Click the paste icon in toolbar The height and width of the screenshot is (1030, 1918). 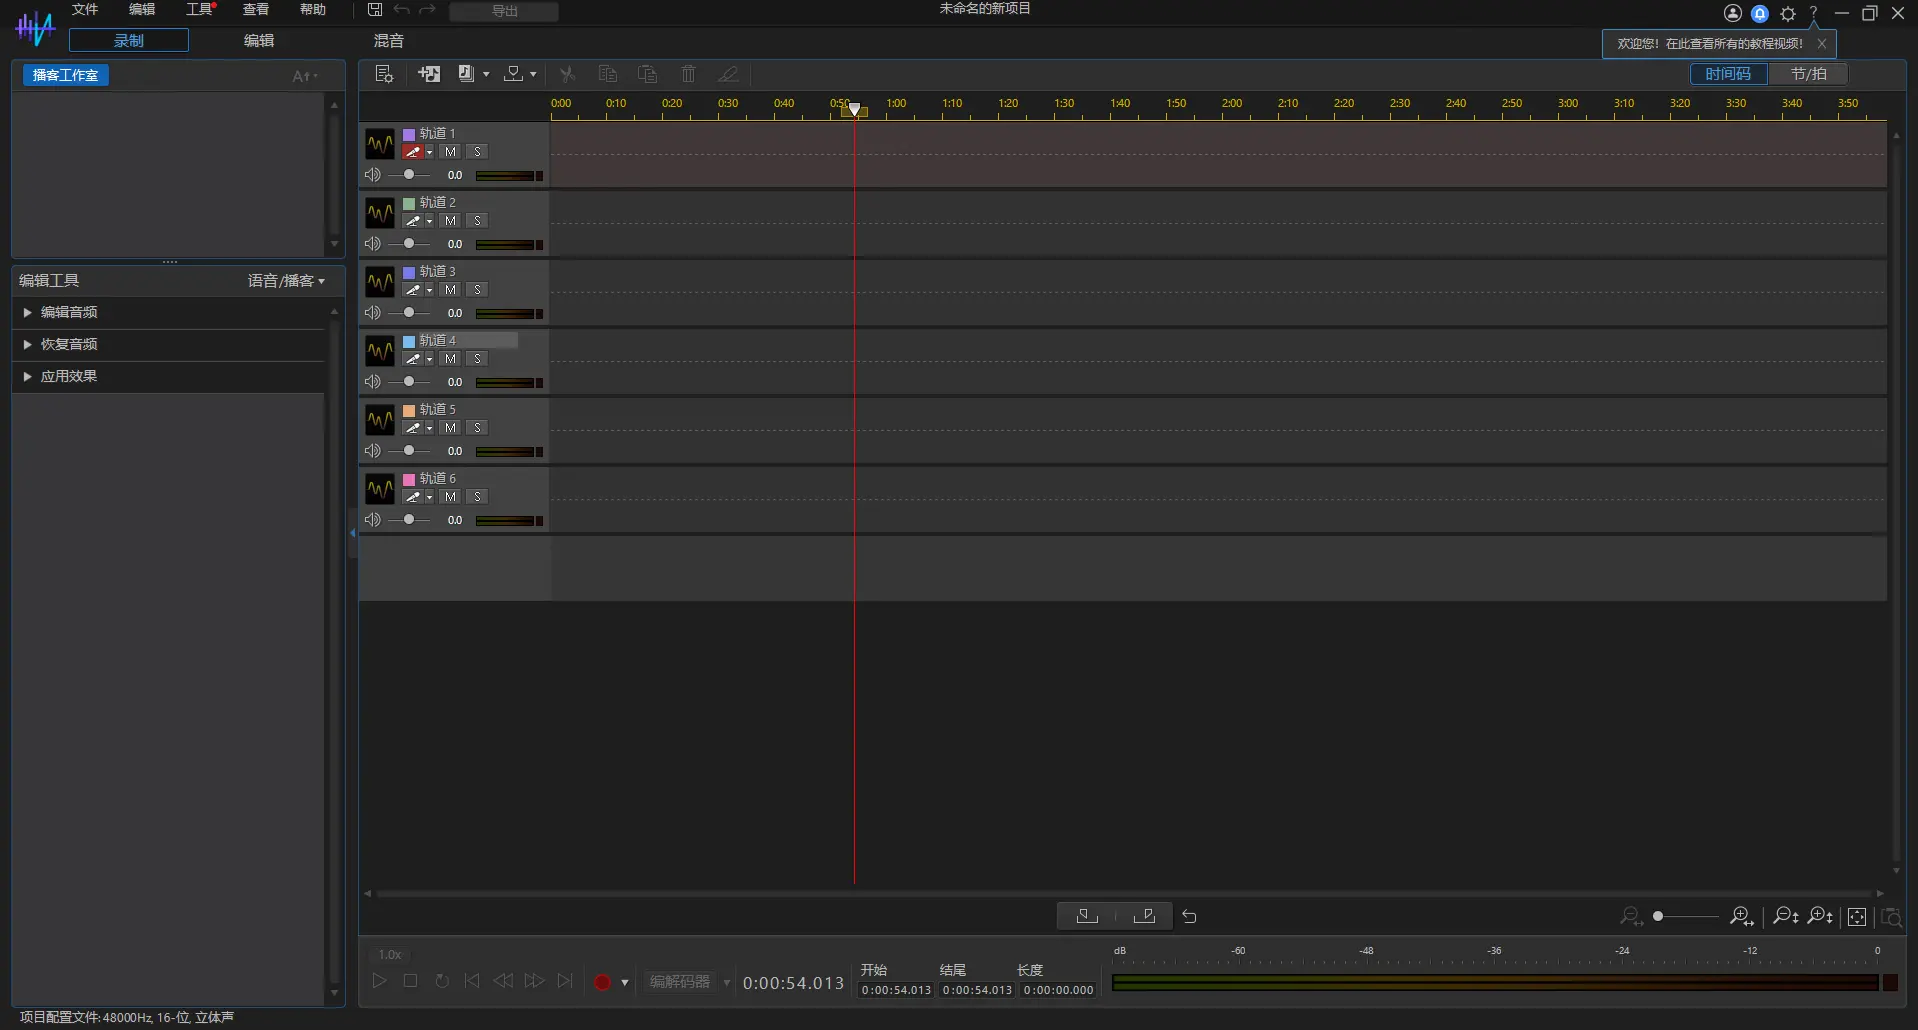(647, 74)
